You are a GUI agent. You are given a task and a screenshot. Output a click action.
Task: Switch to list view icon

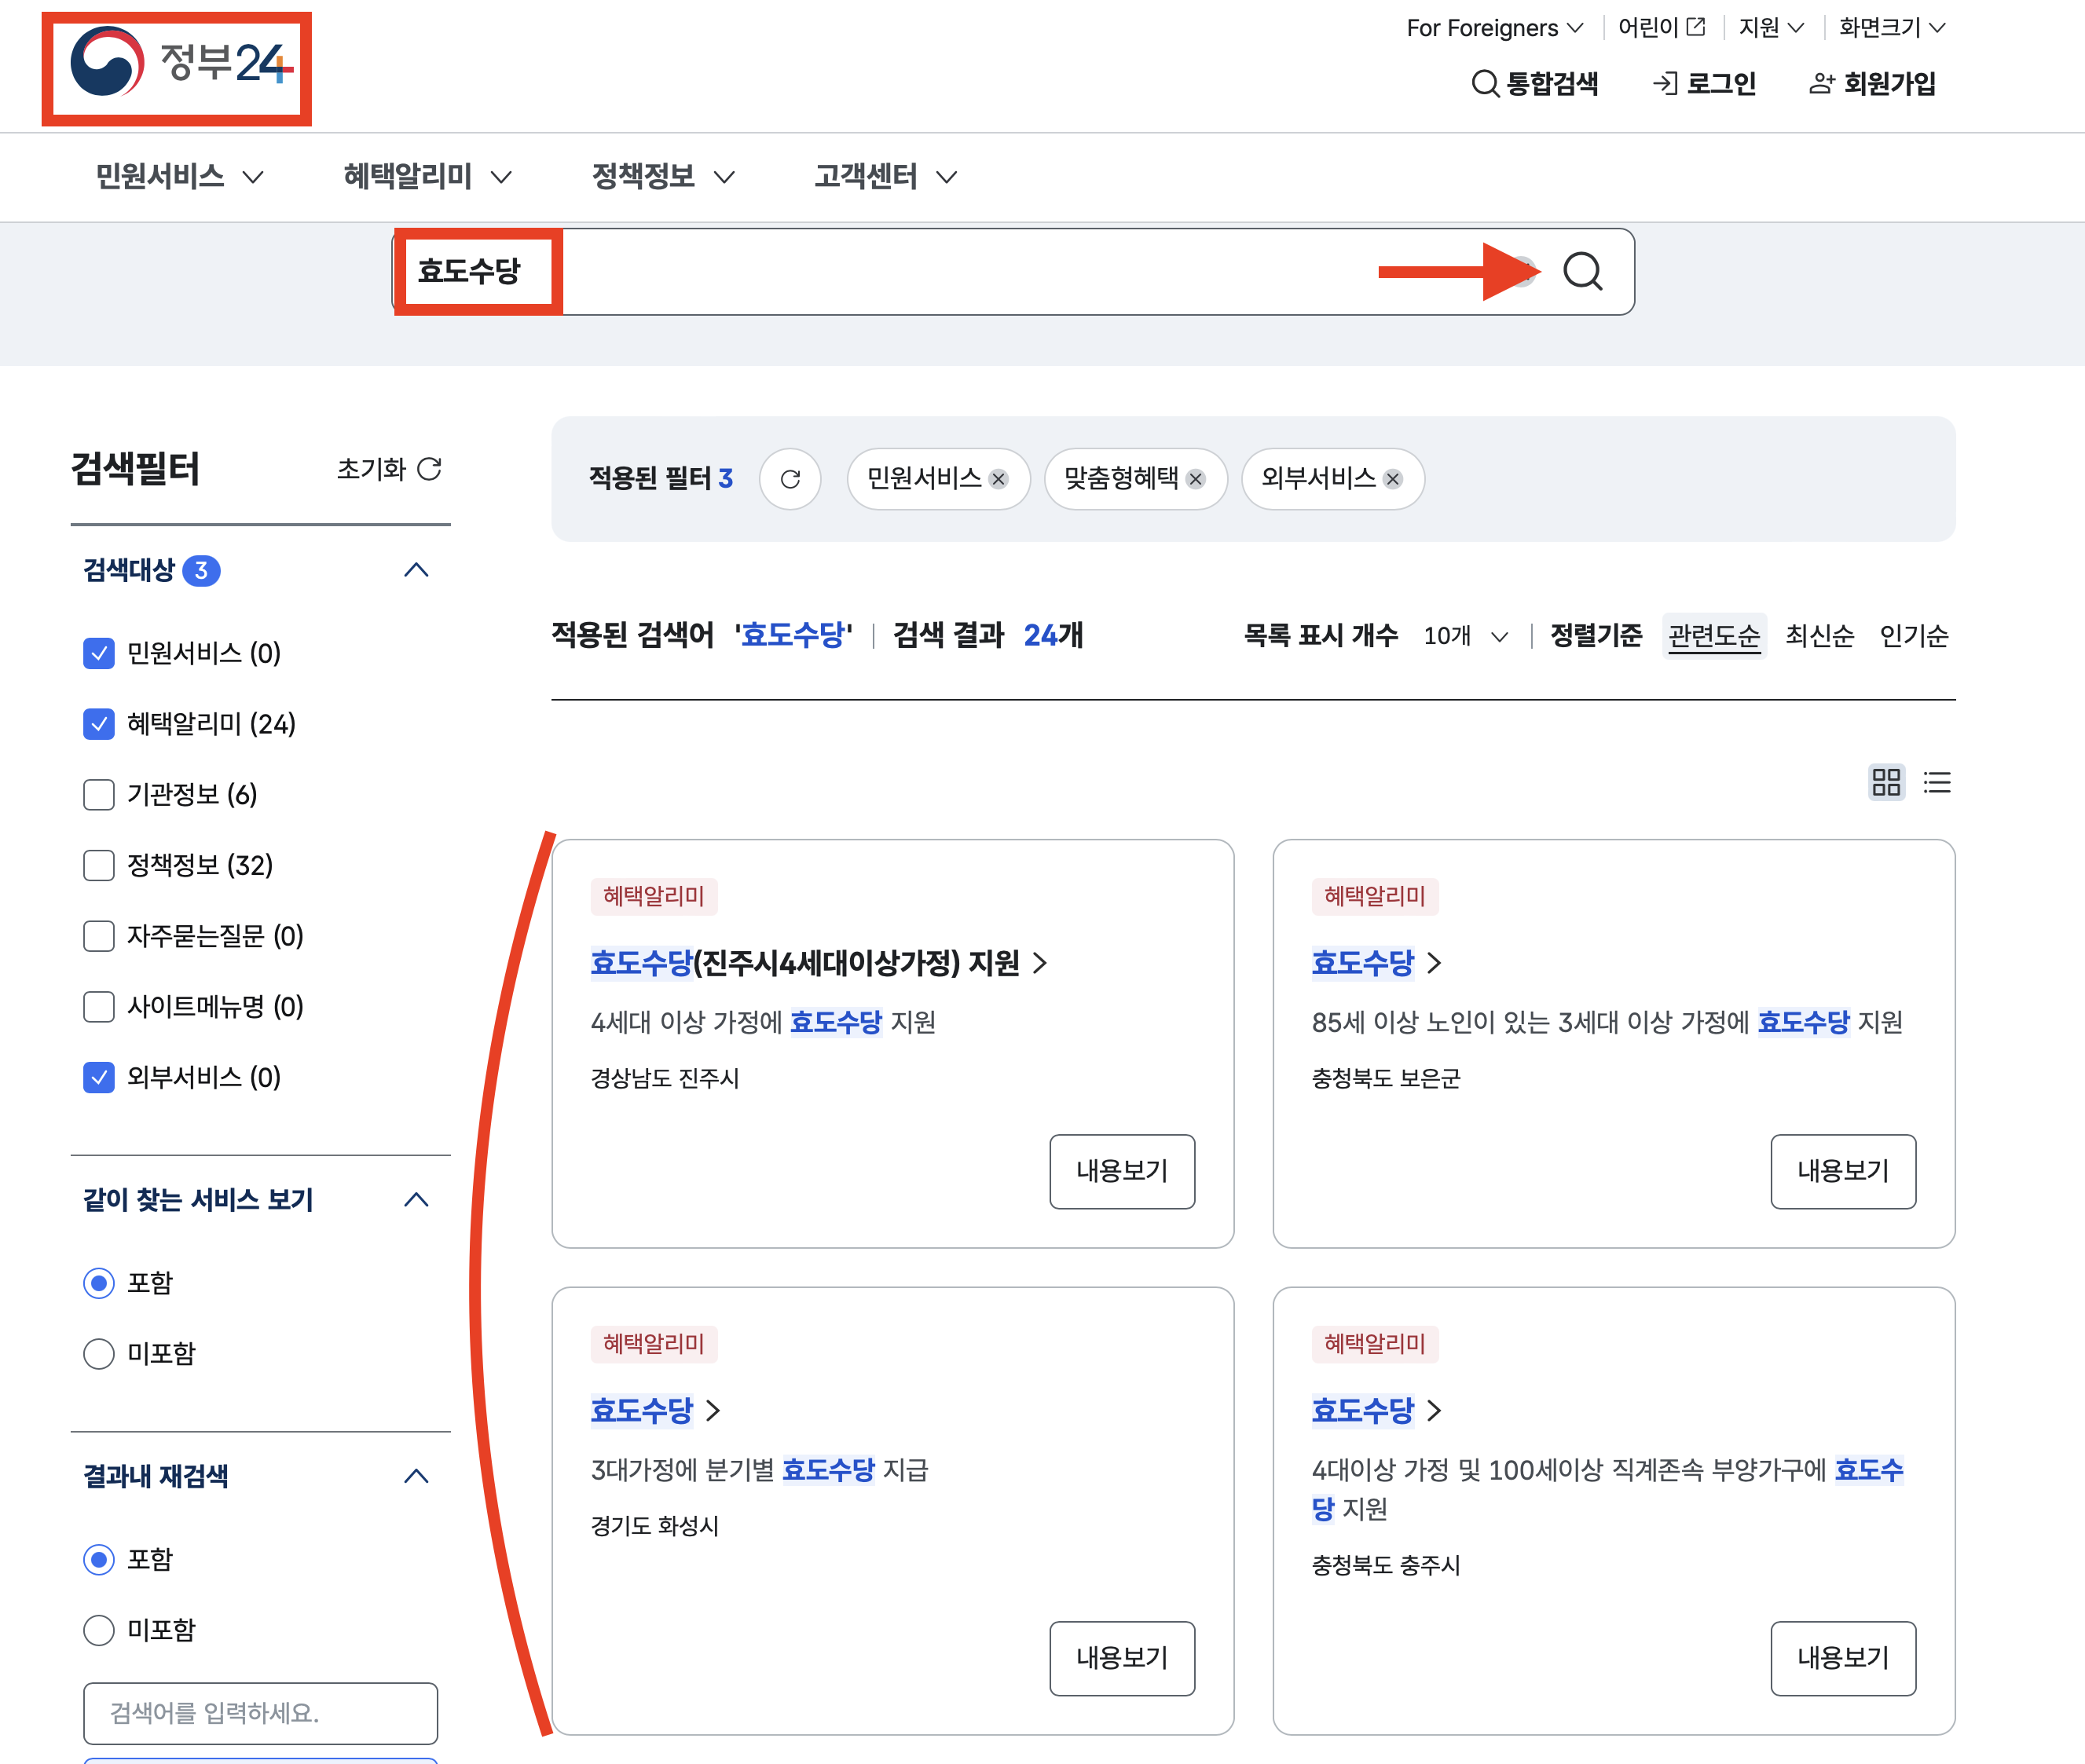[x=1937, y=782]
